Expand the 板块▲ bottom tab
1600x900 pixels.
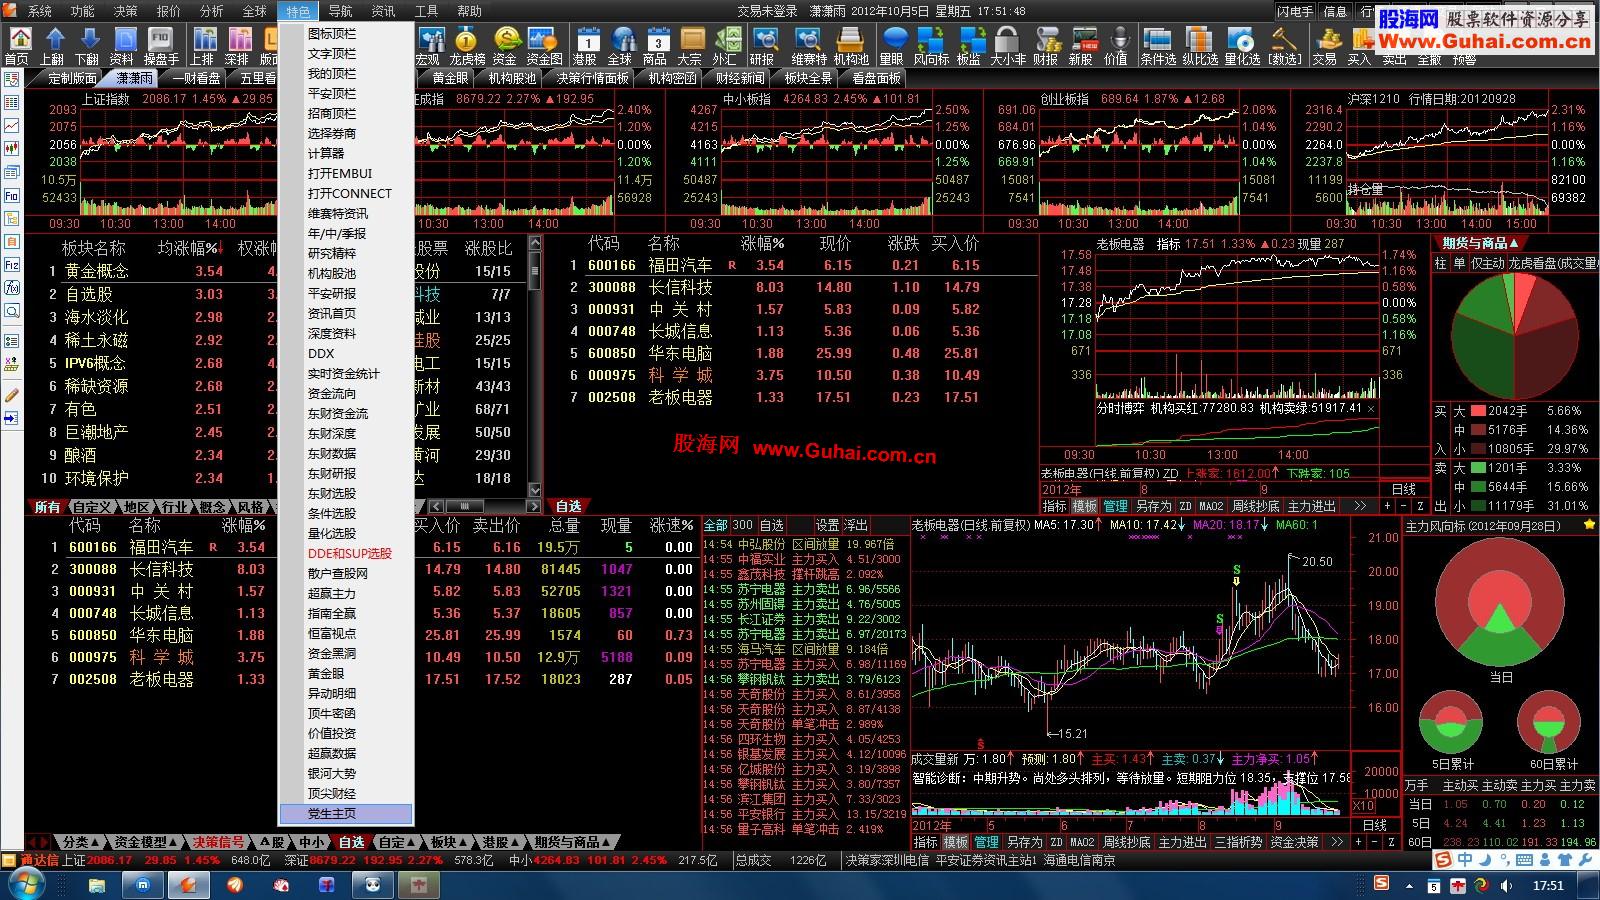(x=449, y=842)
